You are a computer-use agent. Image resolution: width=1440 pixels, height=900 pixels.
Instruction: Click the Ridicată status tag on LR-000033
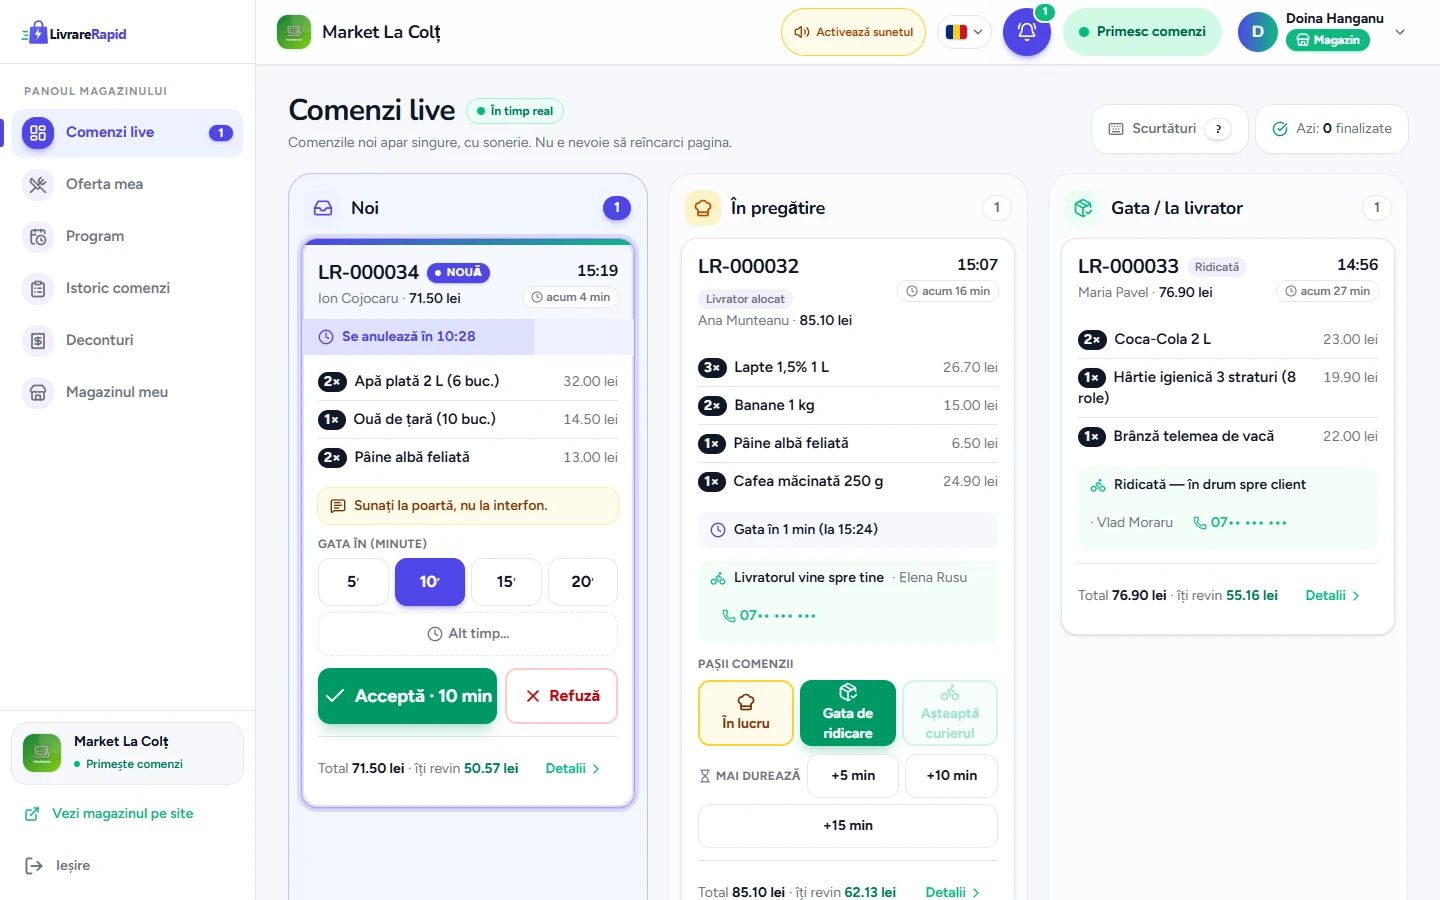tap(1217, 267)
